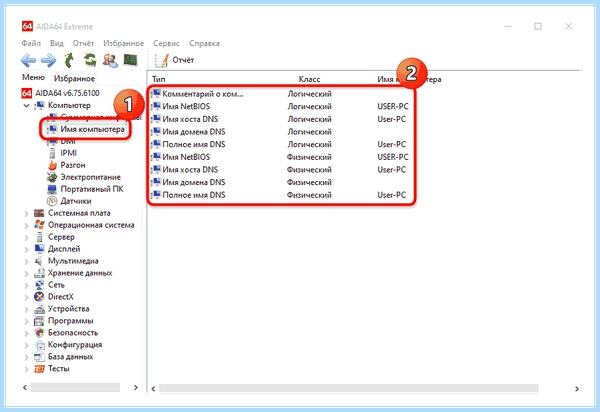Open the Файл menu
The width and height of the screenshot is (600, 412).
(x=31, y=43)
